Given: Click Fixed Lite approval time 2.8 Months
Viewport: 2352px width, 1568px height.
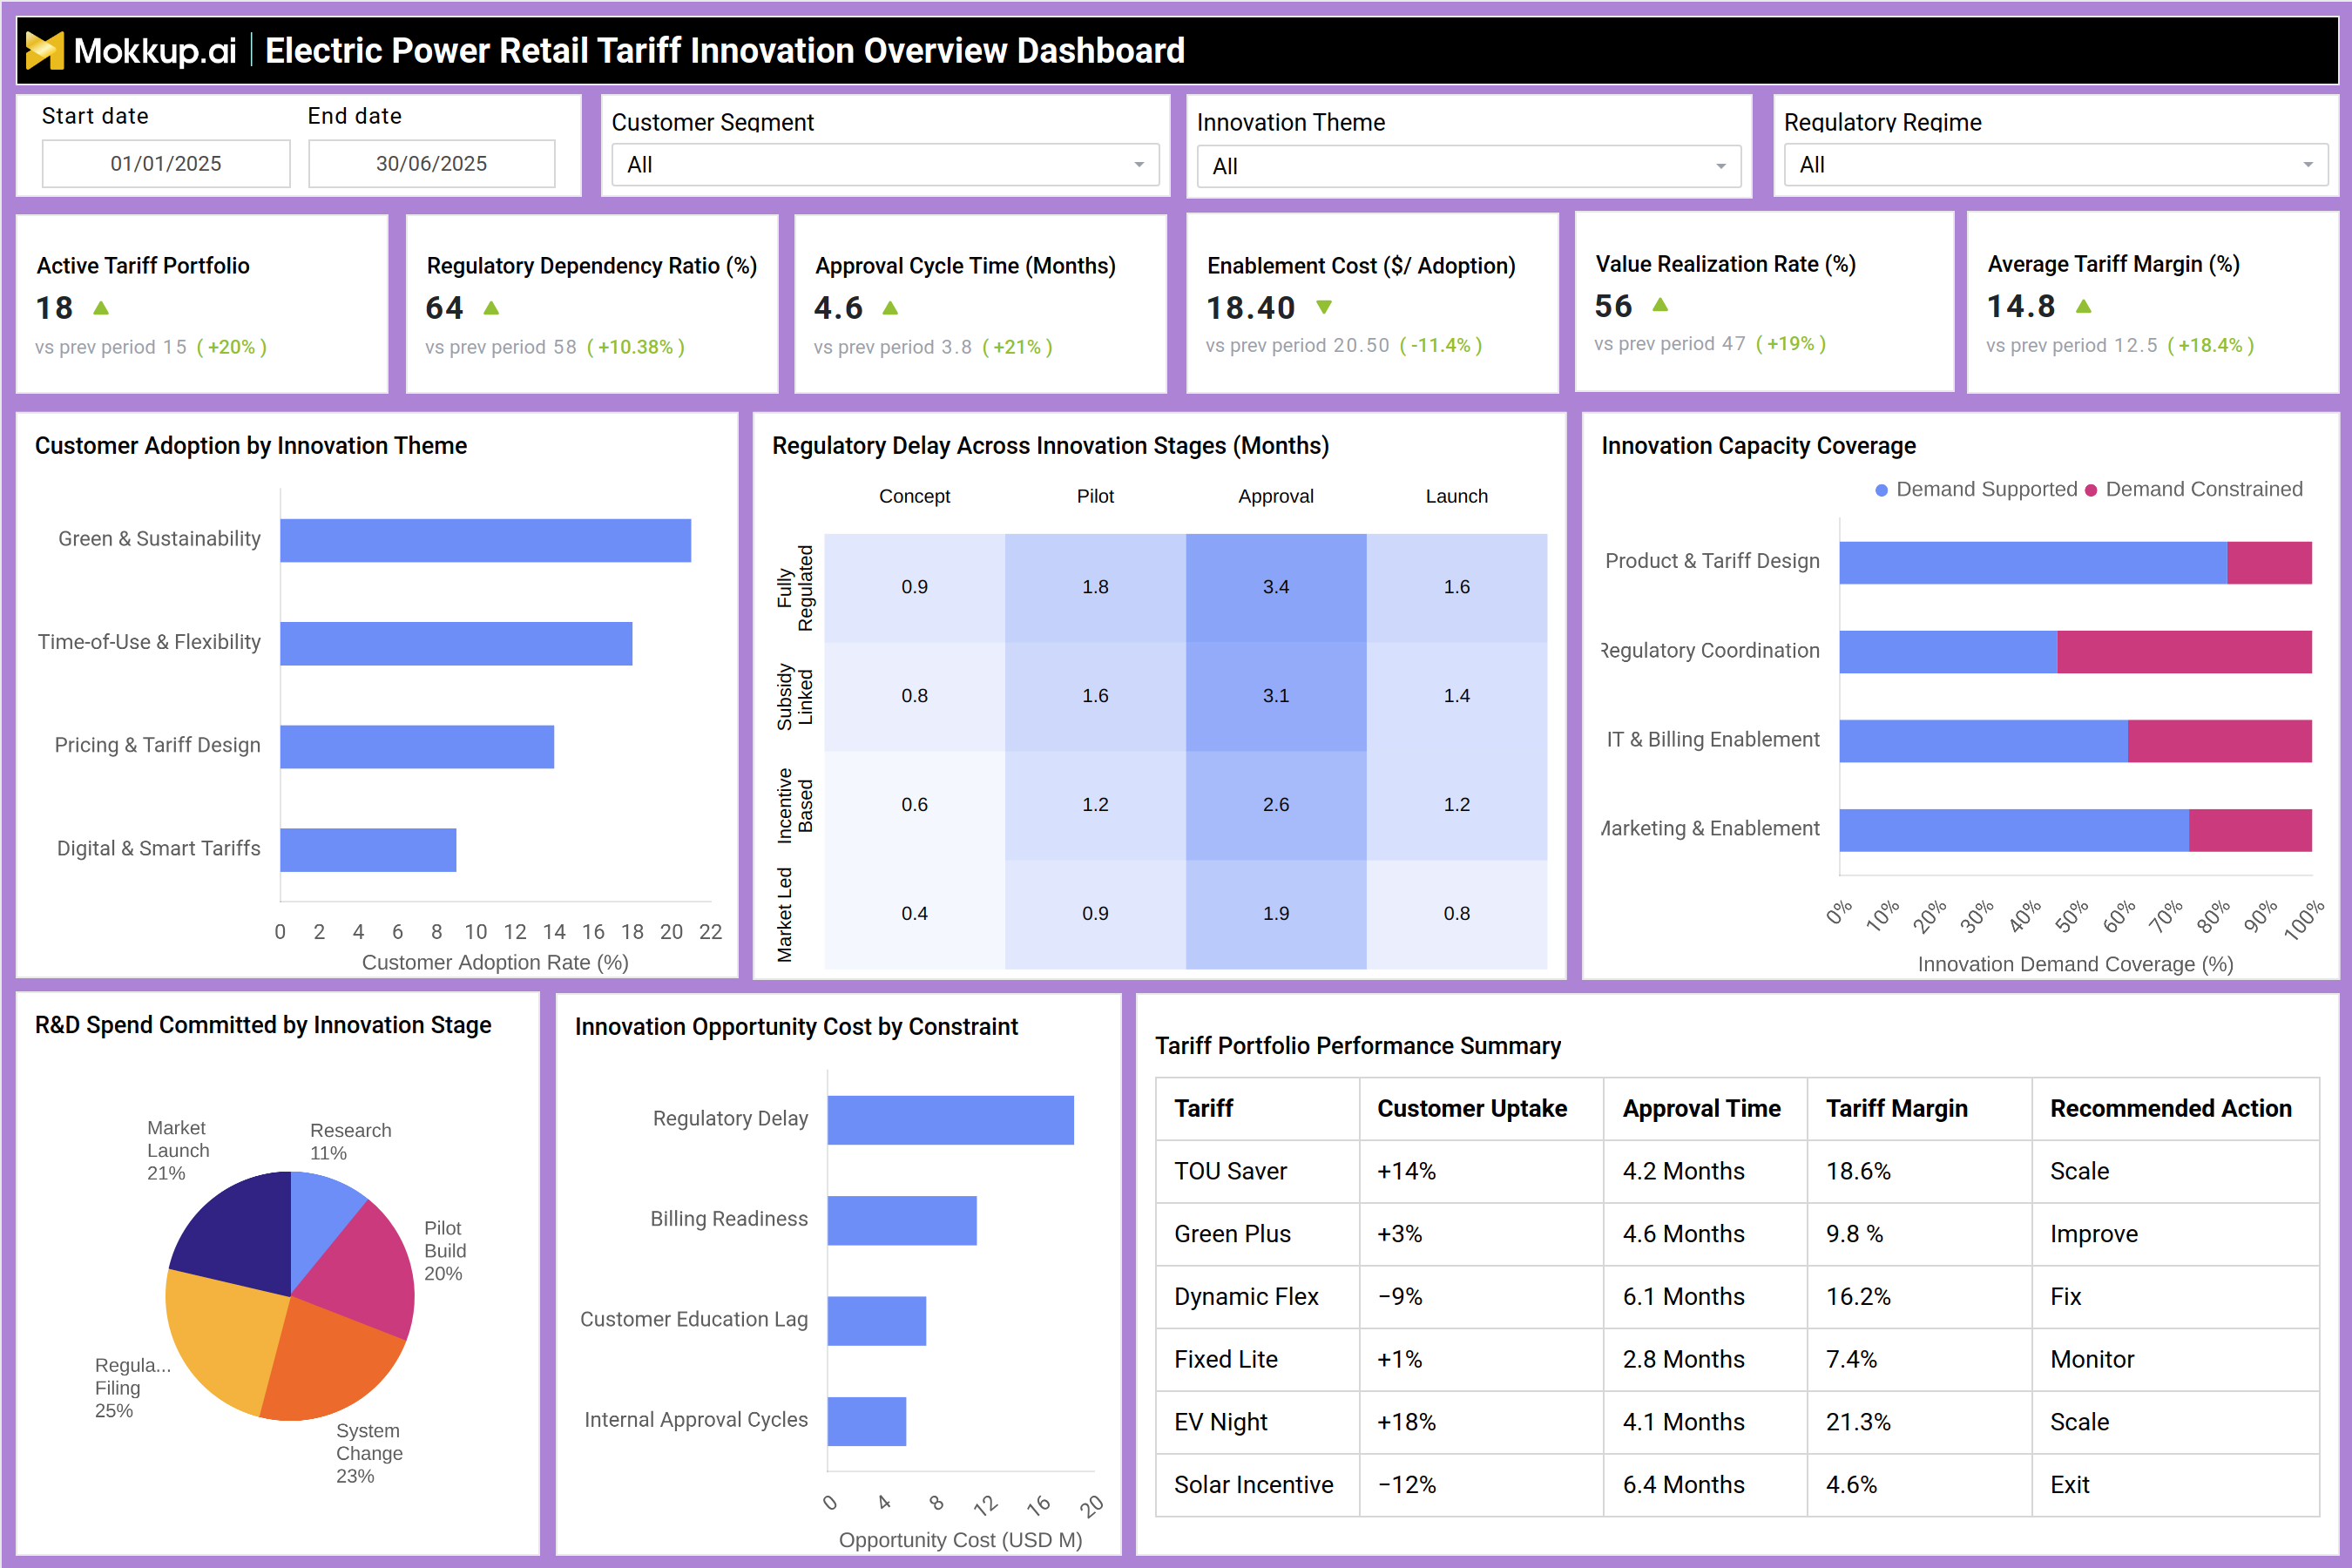Looking at the screenshot, I should coord(1683,1360).
